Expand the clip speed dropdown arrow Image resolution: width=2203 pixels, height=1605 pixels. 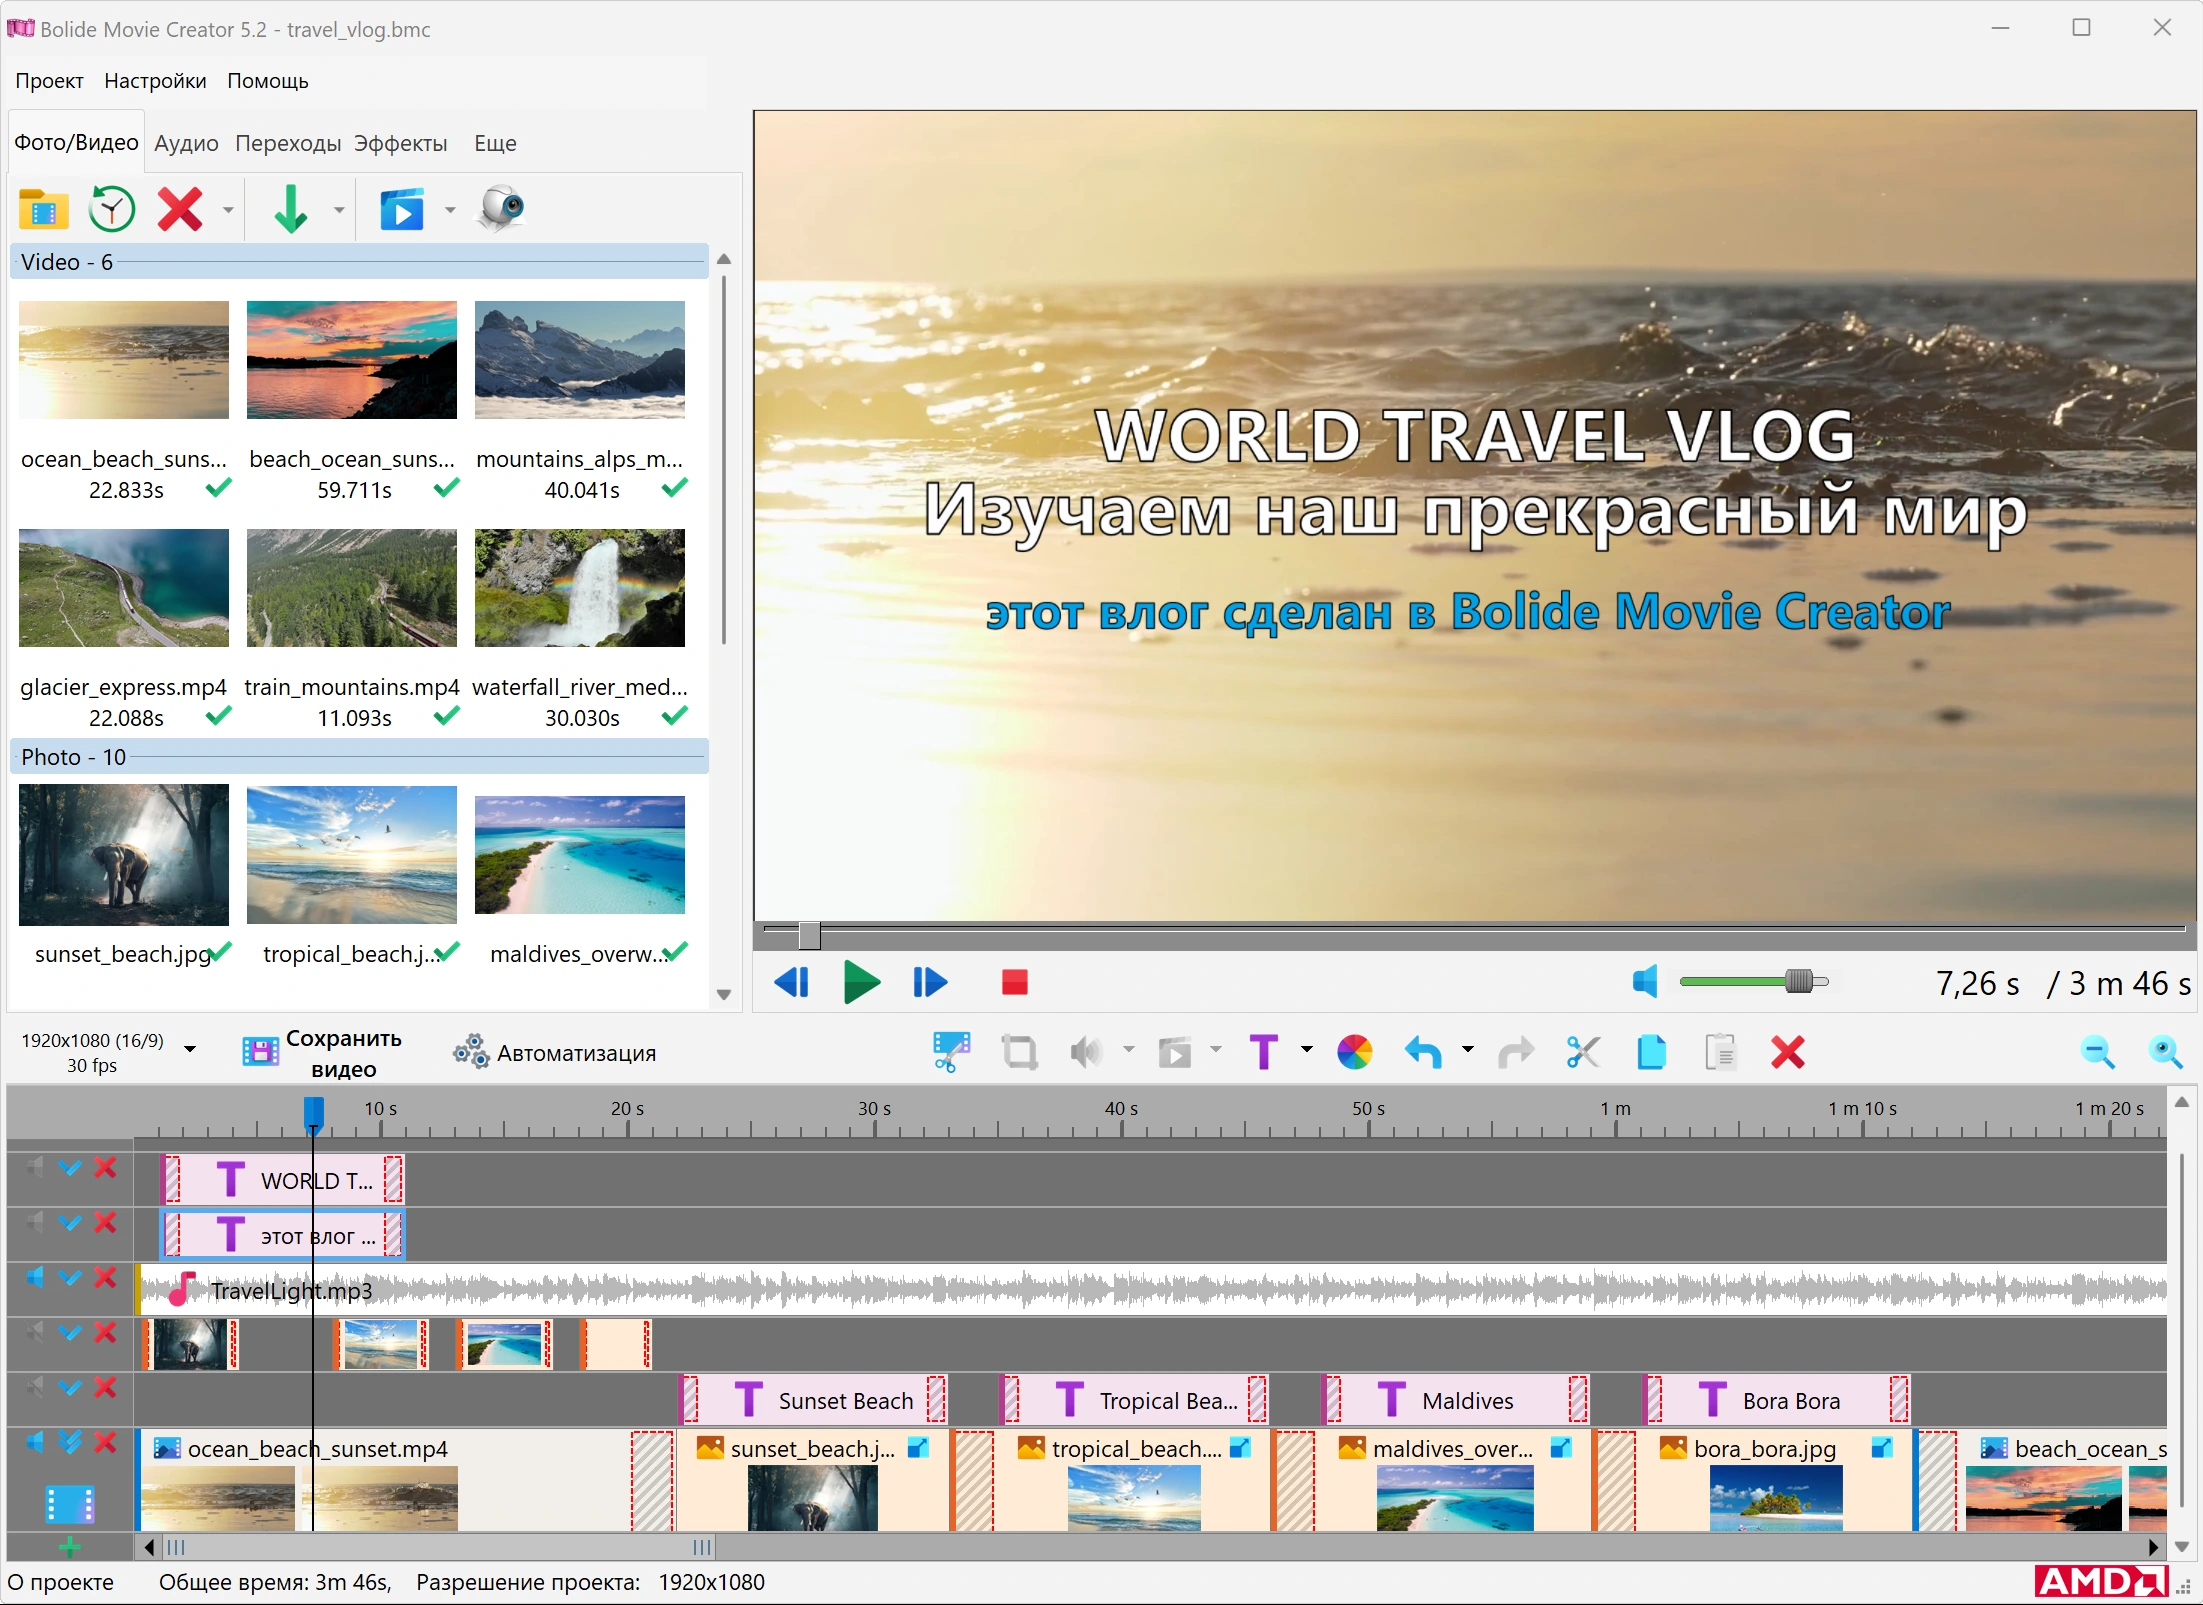[x=1217, y=1050]
